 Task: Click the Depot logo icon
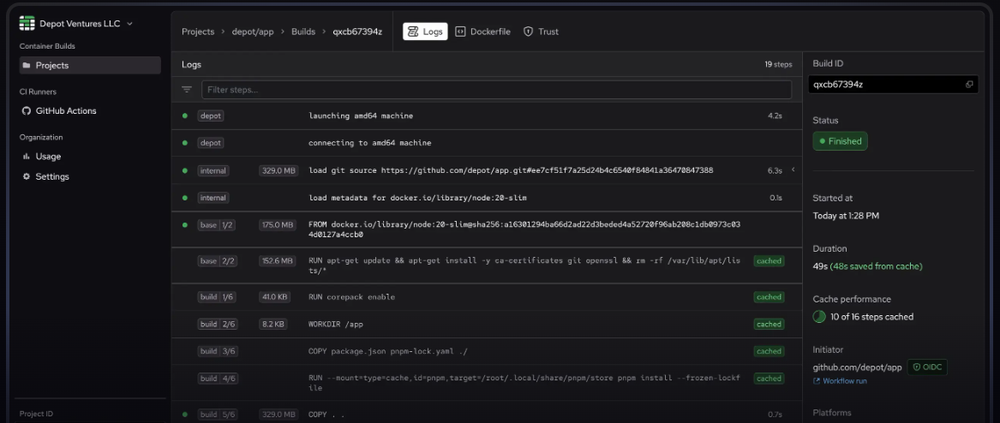(27, 24)
